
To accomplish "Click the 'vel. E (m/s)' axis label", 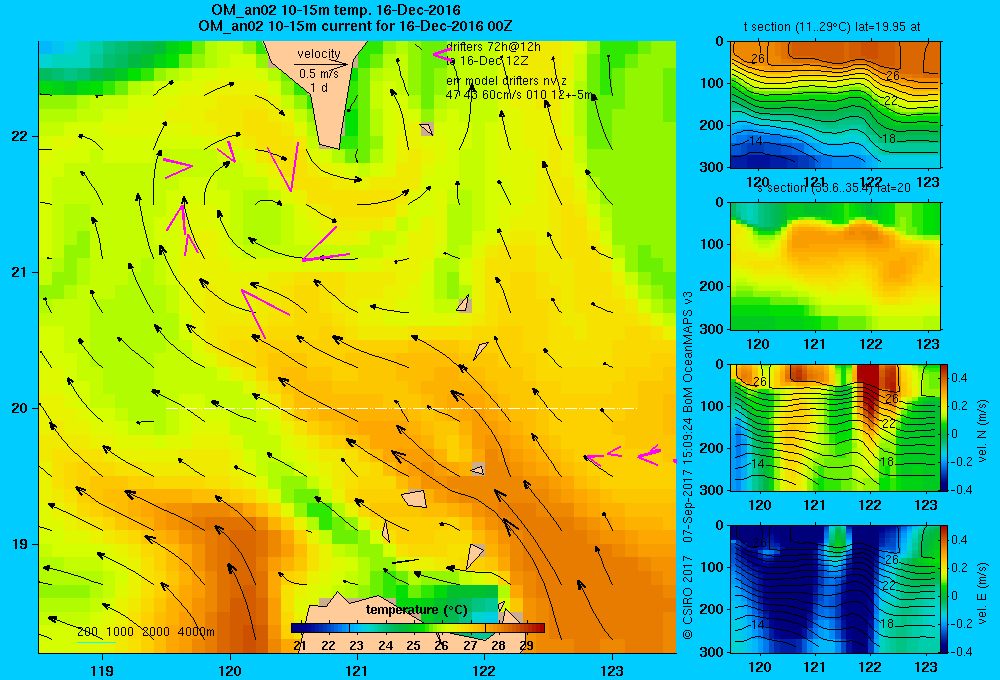I will 983,592.
